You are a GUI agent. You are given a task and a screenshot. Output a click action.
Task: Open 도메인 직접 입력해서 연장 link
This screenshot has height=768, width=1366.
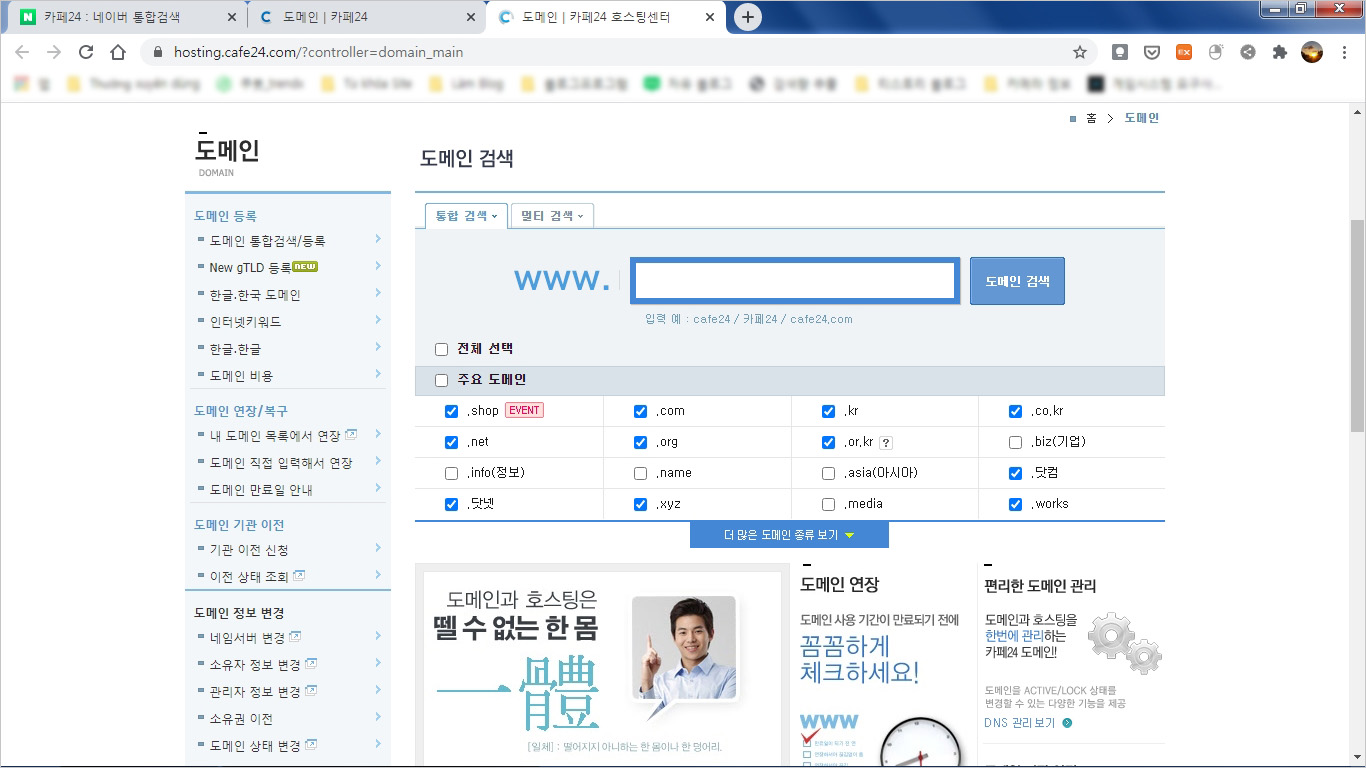tap(281, 463)
